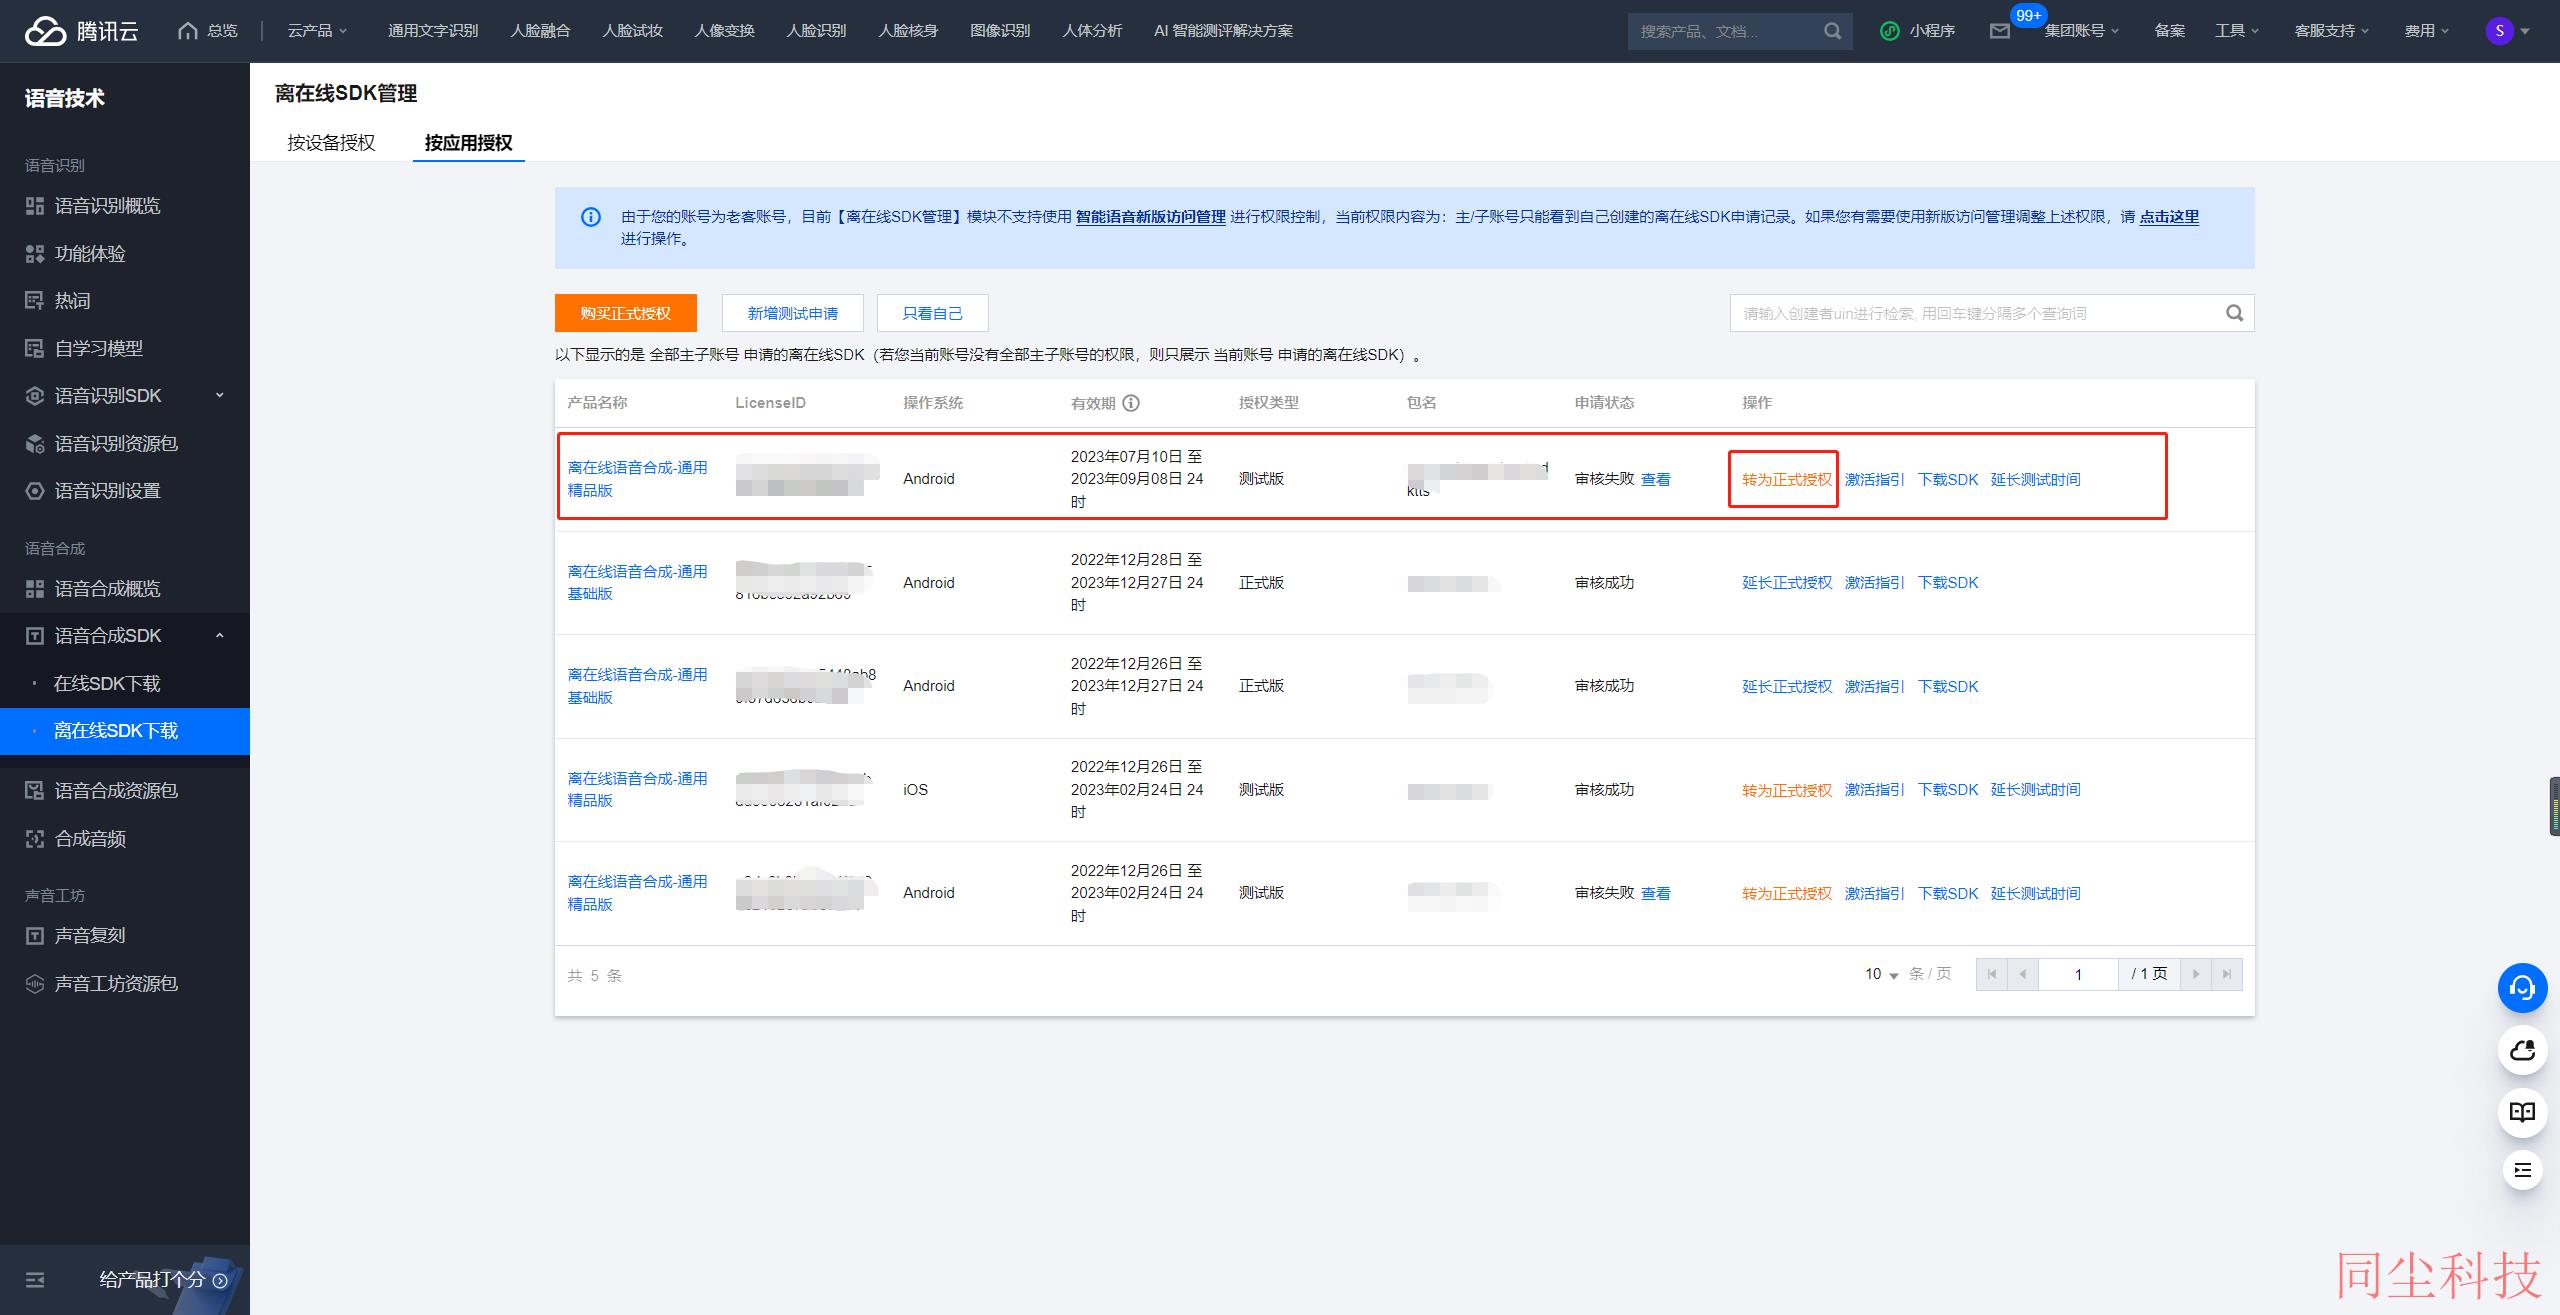Open the mail messages icon
The width and height of the screenshot is (2560, 1315).
(x=2000, y=31)
